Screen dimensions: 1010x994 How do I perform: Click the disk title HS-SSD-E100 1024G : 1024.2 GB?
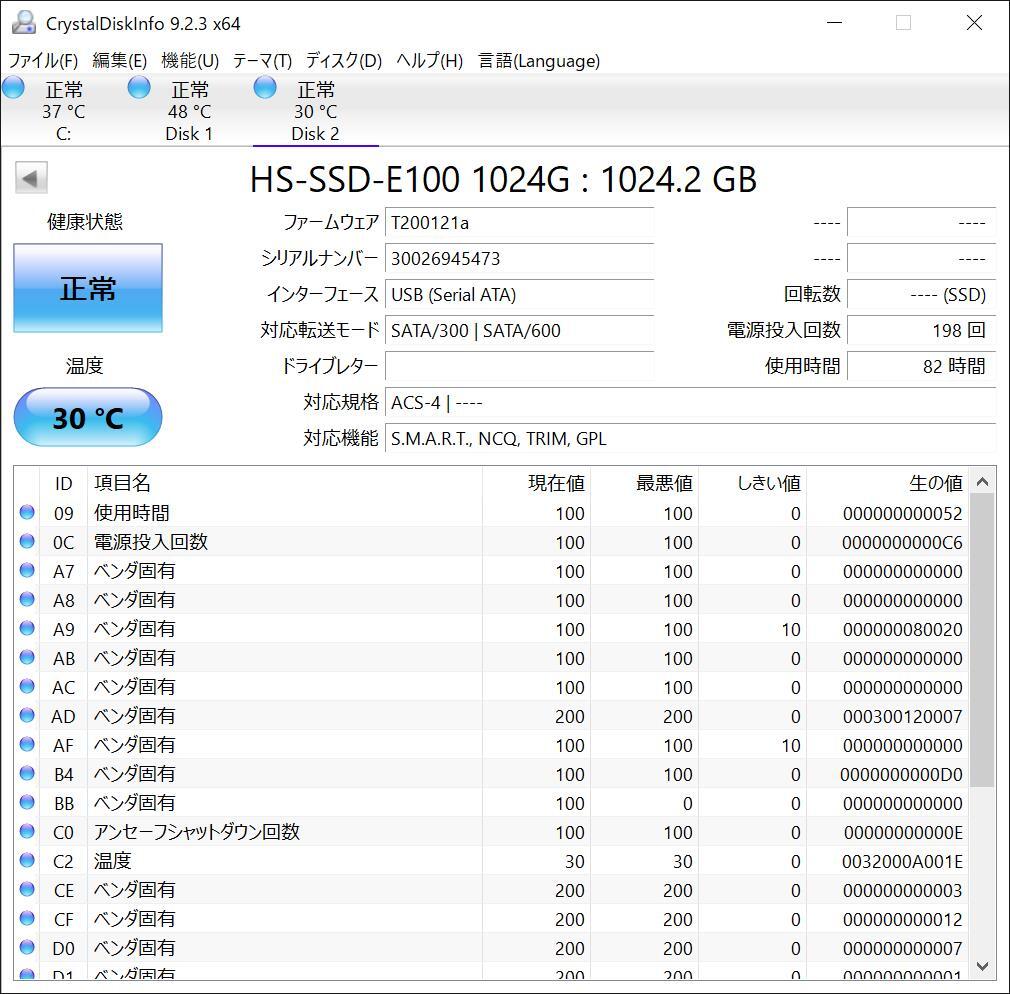[x=503, y=179]
